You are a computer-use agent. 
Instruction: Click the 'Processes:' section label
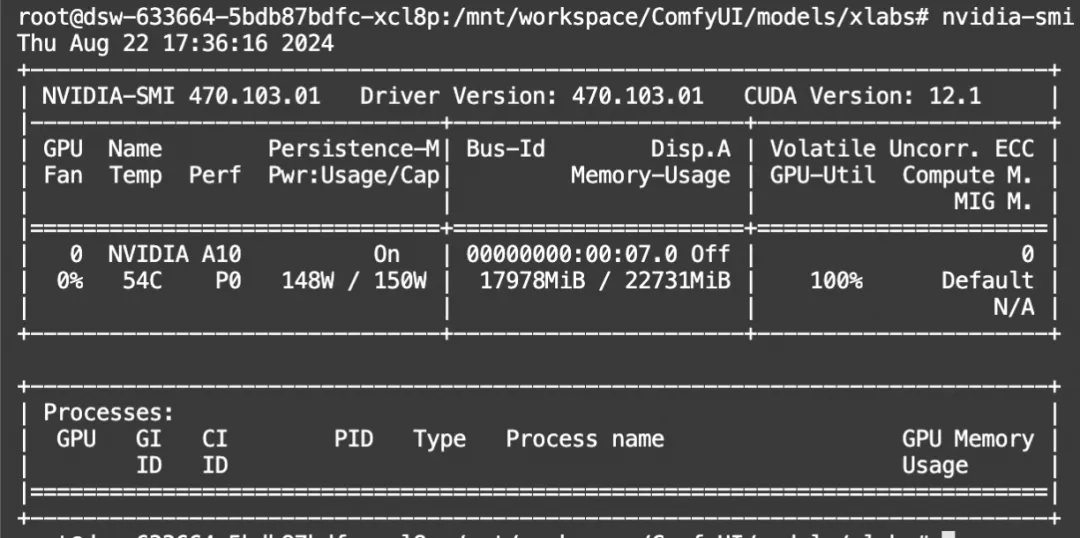109,413
